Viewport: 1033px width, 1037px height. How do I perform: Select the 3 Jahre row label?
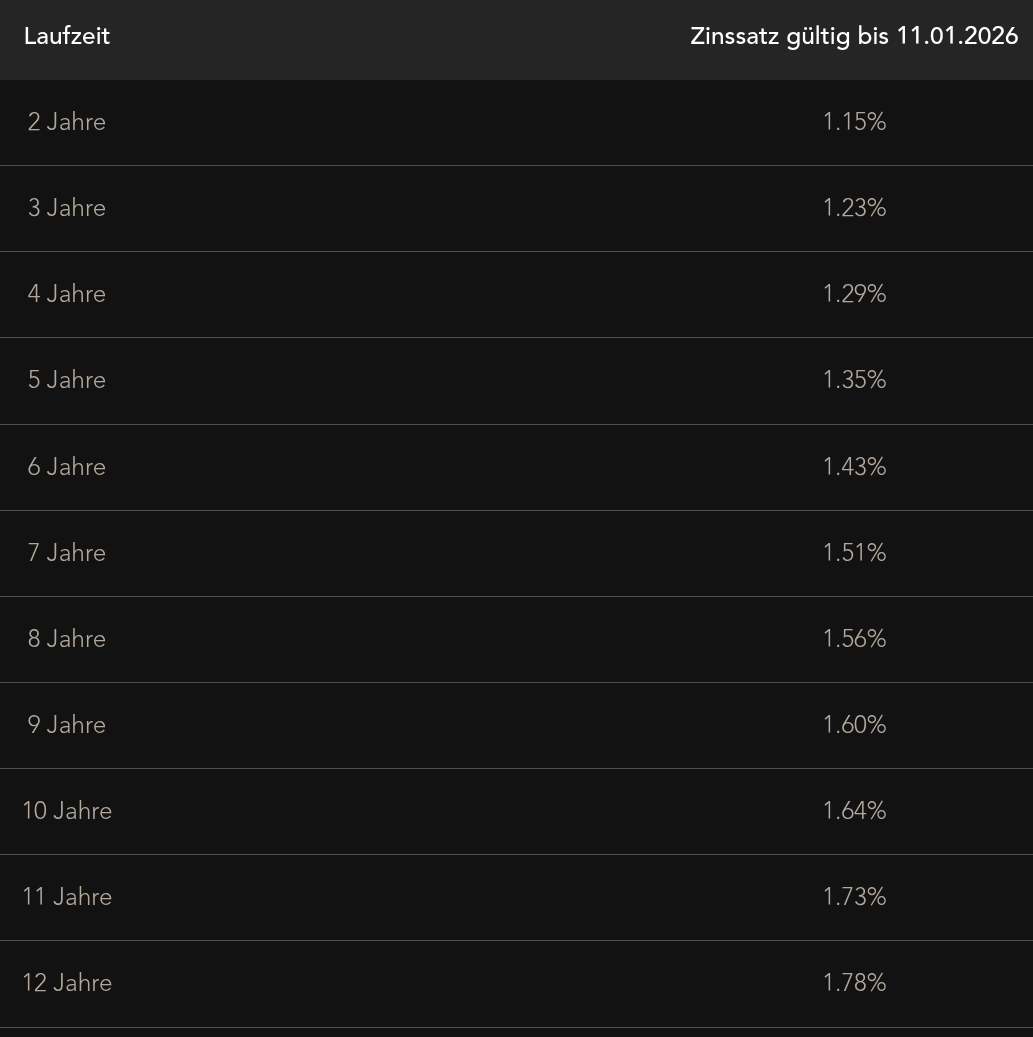pyautogui.click(x=67, y=208)
